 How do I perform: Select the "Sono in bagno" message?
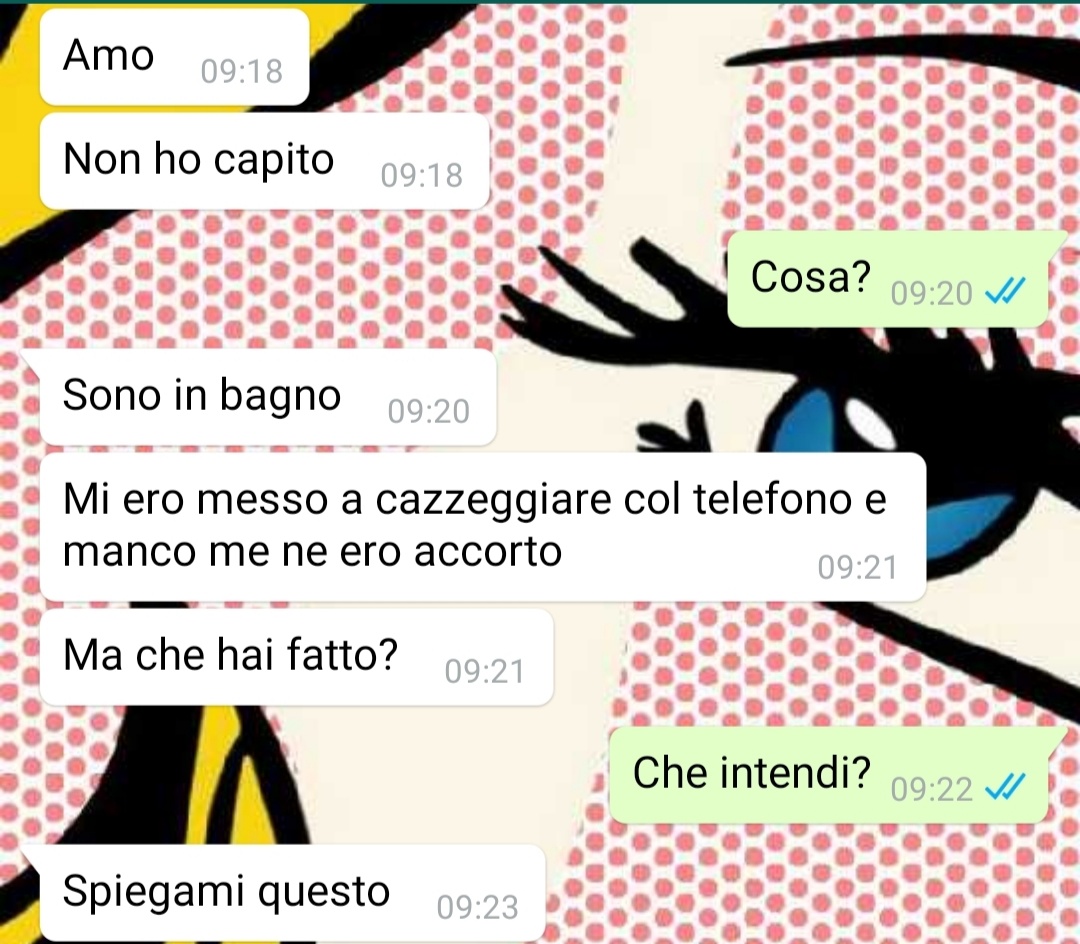[x=268, y=397]
